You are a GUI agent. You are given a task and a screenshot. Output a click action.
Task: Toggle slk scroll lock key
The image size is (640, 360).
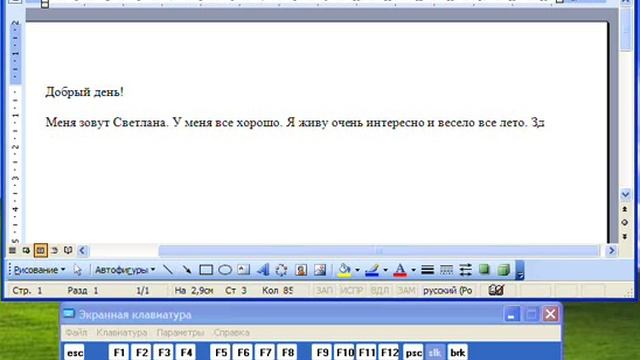click(x=435, y=352)
